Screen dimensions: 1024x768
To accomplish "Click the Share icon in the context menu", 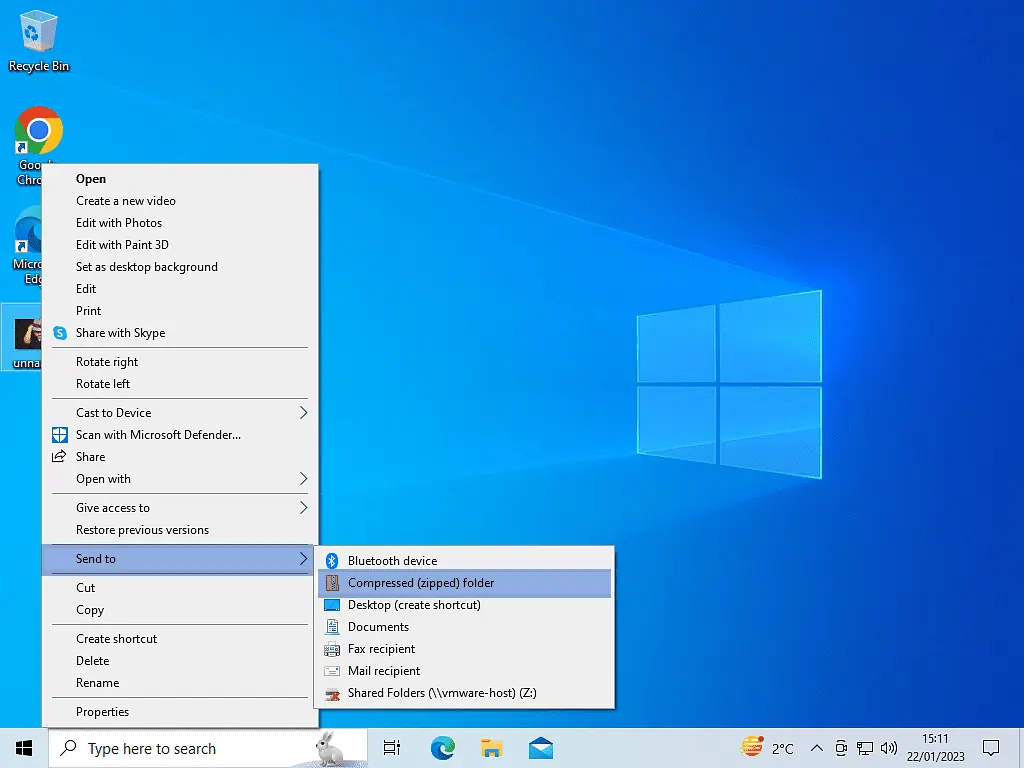I will (60, 456).
